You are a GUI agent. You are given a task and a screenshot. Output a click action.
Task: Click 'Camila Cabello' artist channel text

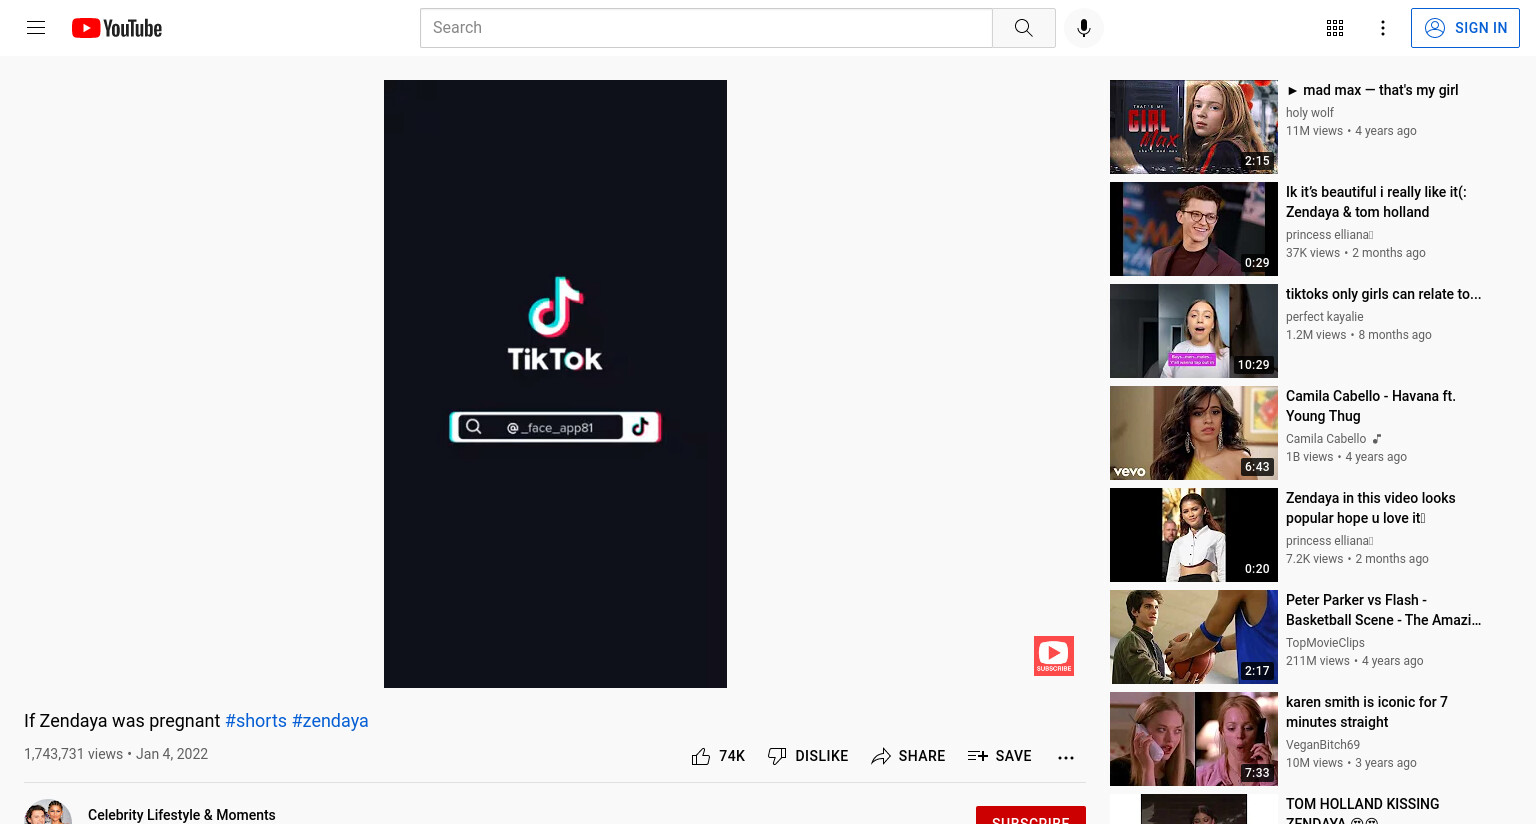point(1326,439)
